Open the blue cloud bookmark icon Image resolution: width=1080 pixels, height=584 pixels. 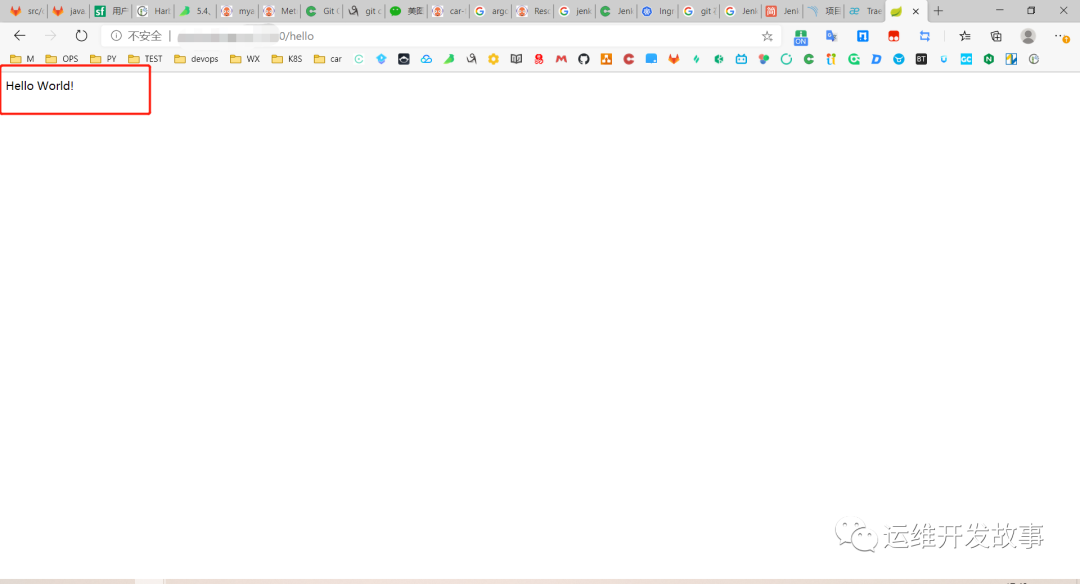click(426, 59)
